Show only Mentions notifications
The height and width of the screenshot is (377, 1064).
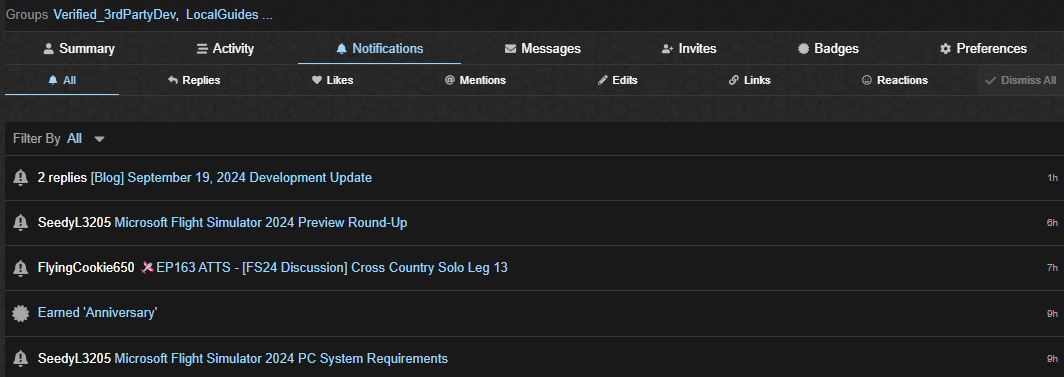click(475, 80)
